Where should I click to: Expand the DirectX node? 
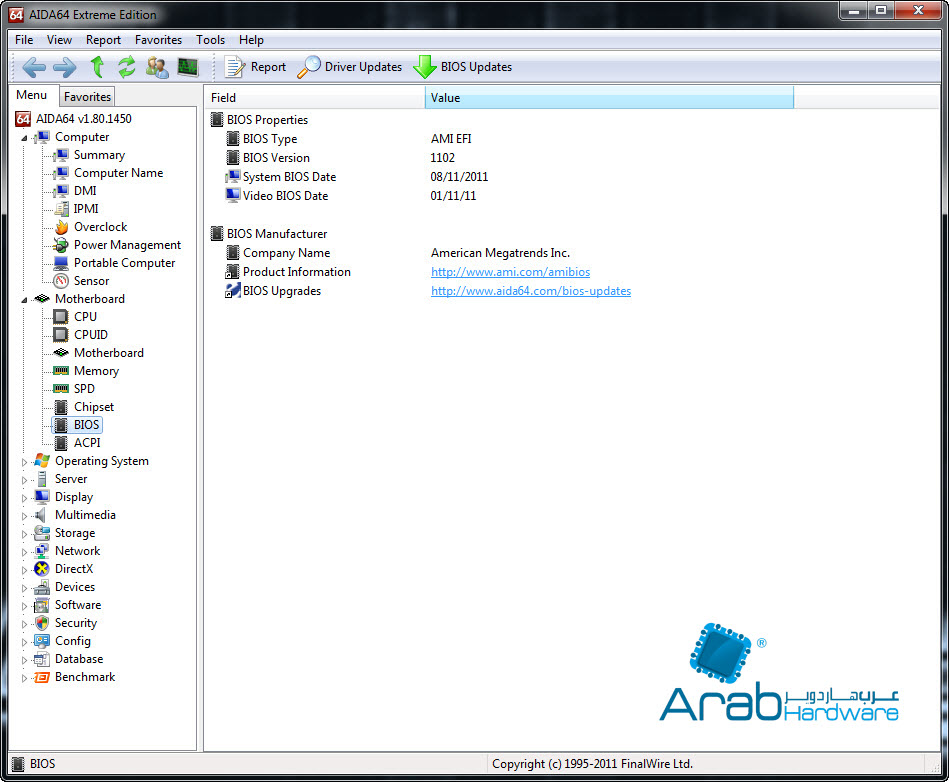[24, 570]
